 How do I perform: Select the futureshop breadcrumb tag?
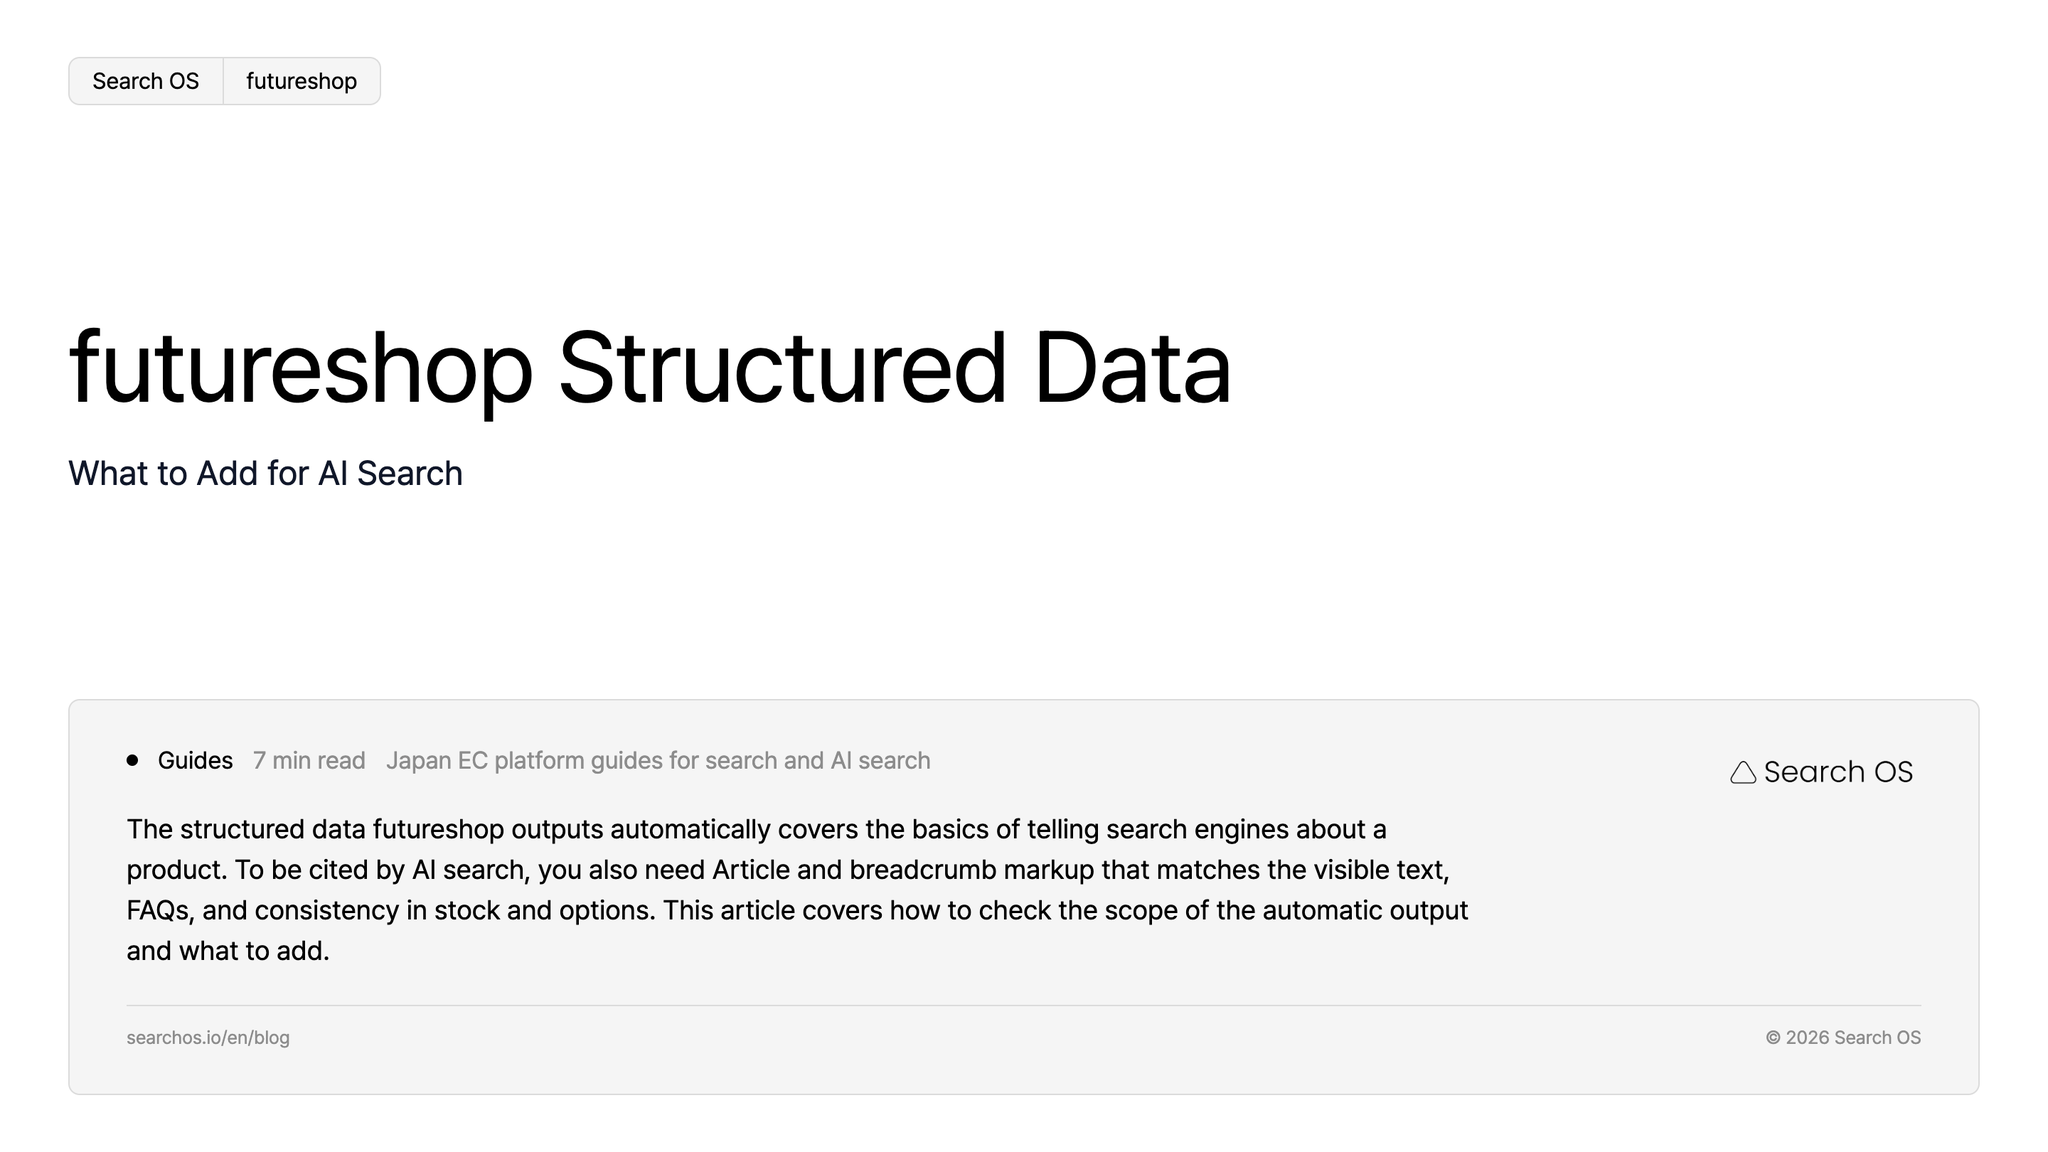click(301, 81)
